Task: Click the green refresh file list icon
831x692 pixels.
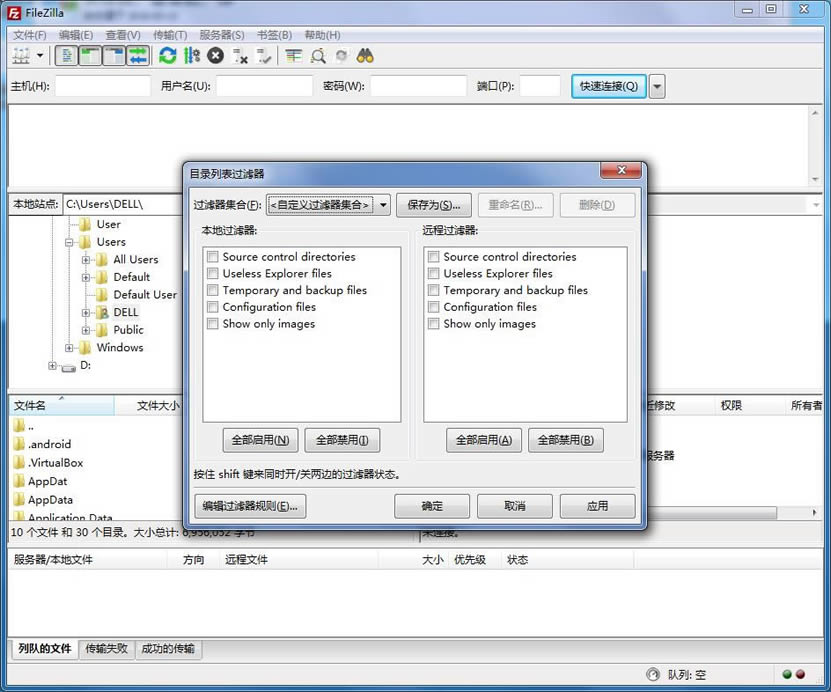Action: (x=168, y=56)
